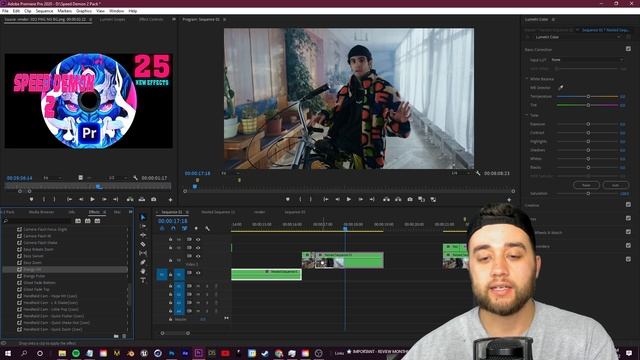Toggle Basic Correction checkbox

pyautogui.click(x=628, y=49)
